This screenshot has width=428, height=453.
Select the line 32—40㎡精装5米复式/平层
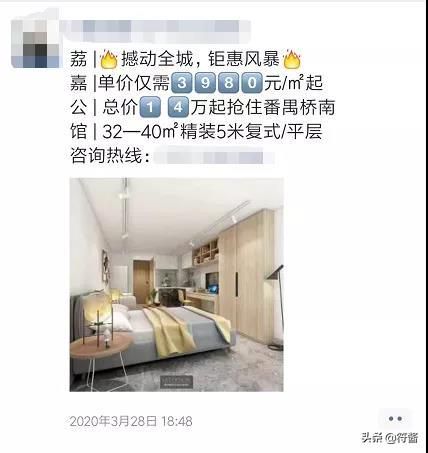click(212, 132)
